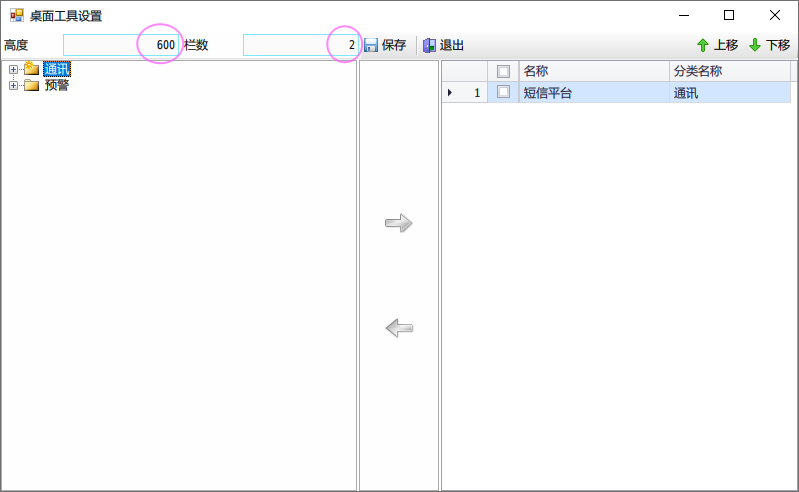799x492 pixels.
Task: Click the 名称 column header
Action: (594, 71)
